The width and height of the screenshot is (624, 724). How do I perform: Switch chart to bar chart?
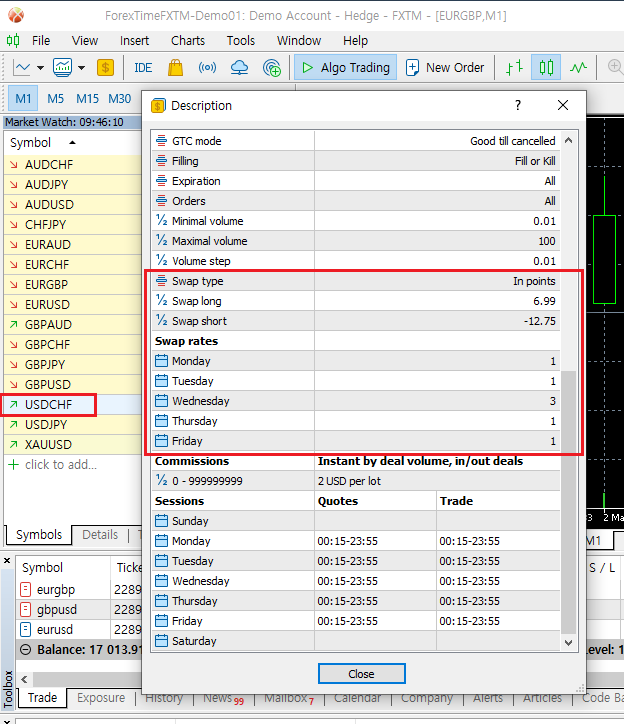point(514,68)
